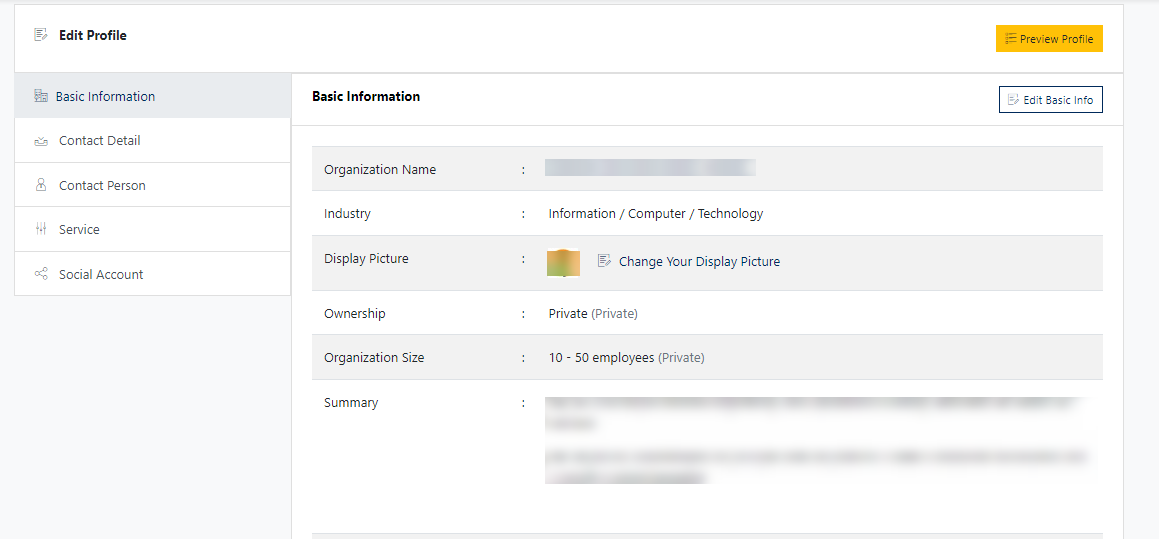1159x539 pixels.
Task: Open the Contact Detail section
Action: click(x=99, y=141)
